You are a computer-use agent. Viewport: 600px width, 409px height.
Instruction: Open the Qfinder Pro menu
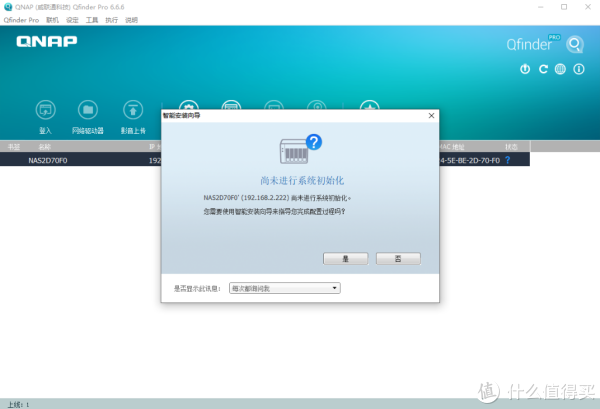(20, 19)
